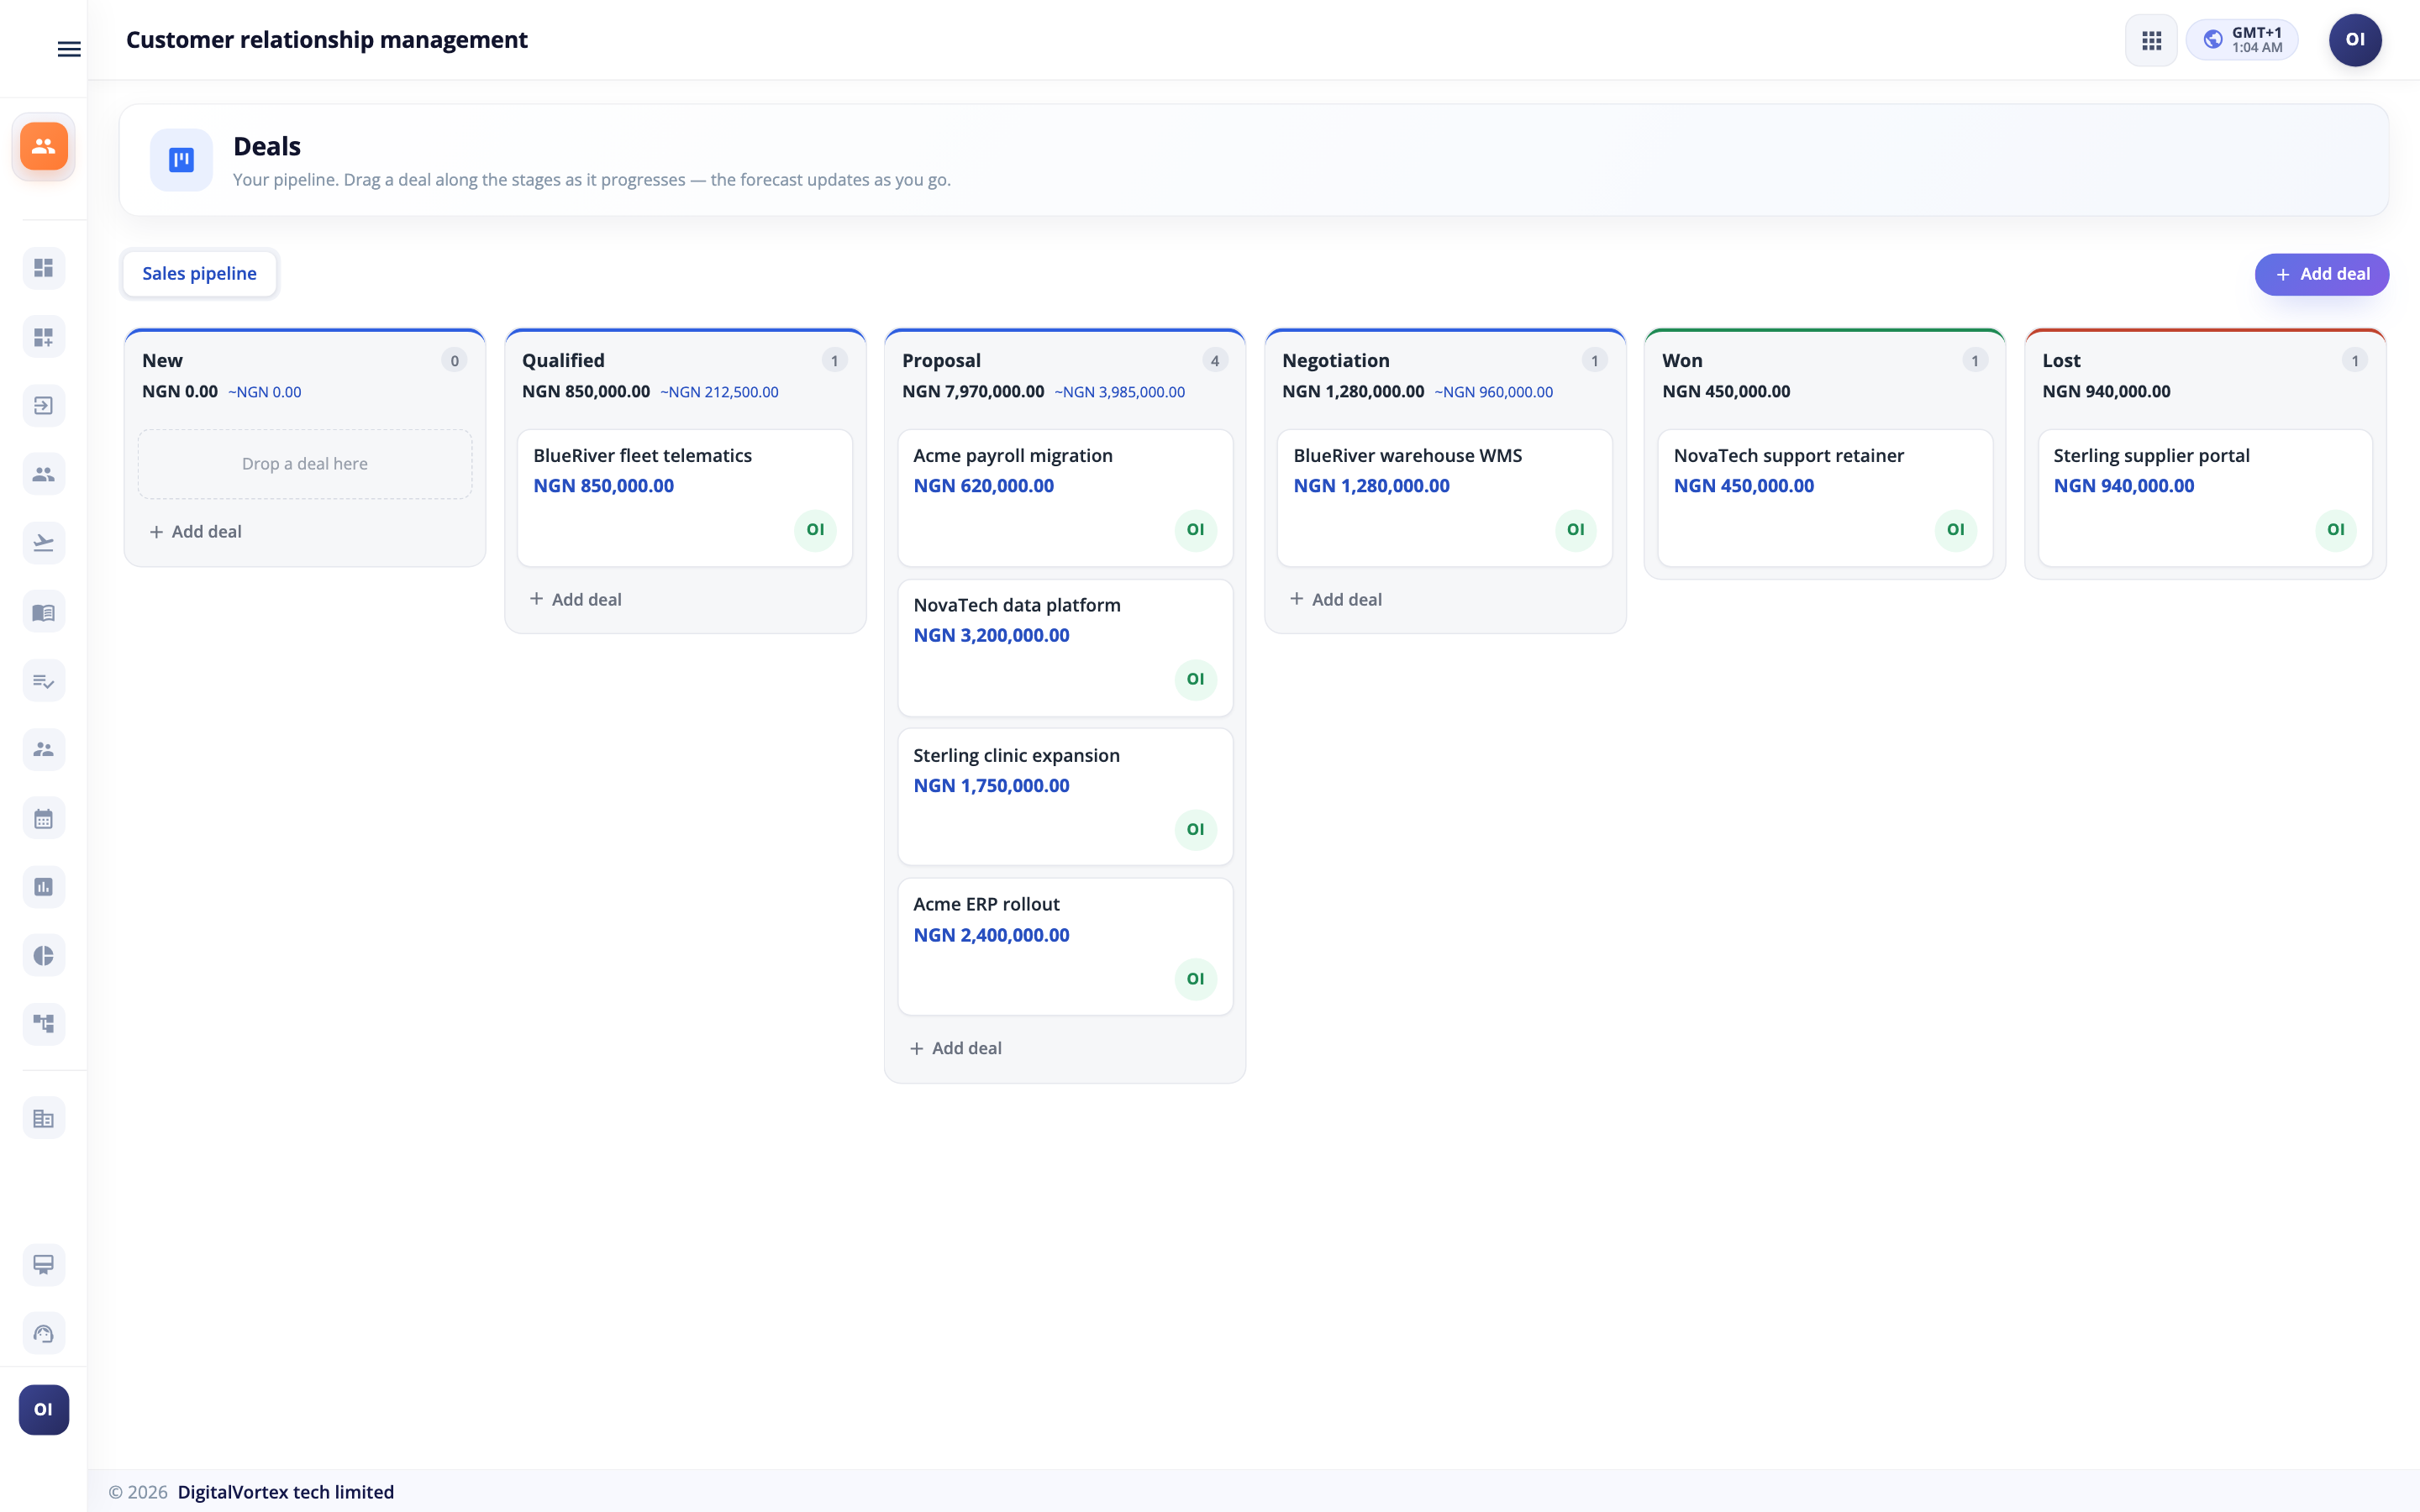2420x1512 pixels.
Task: Select the orange CRM people icon
Action: (43, 146)
